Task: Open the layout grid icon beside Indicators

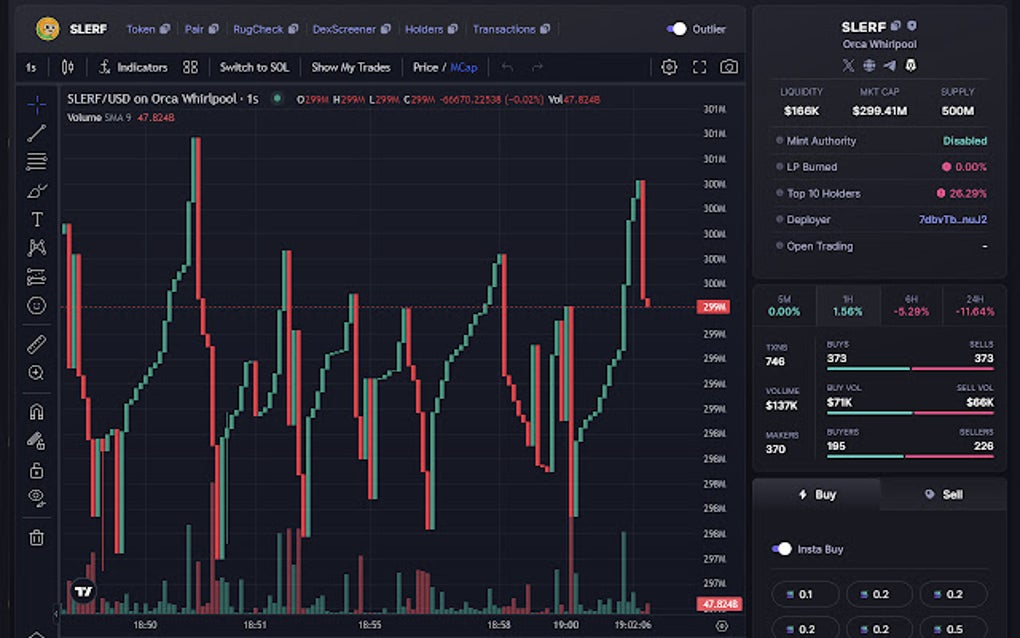Action: 190,67
